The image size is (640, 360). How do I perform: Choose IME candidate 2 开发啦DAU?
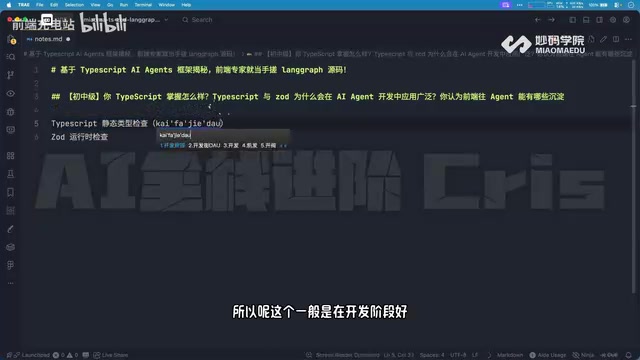point(204,145)
